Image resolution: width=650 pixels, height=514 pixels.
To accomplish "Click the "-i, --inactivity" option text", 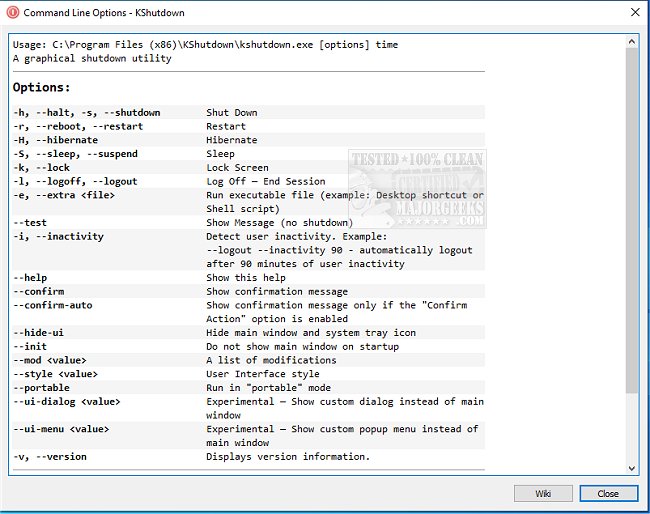I will [x=58, y=236].
